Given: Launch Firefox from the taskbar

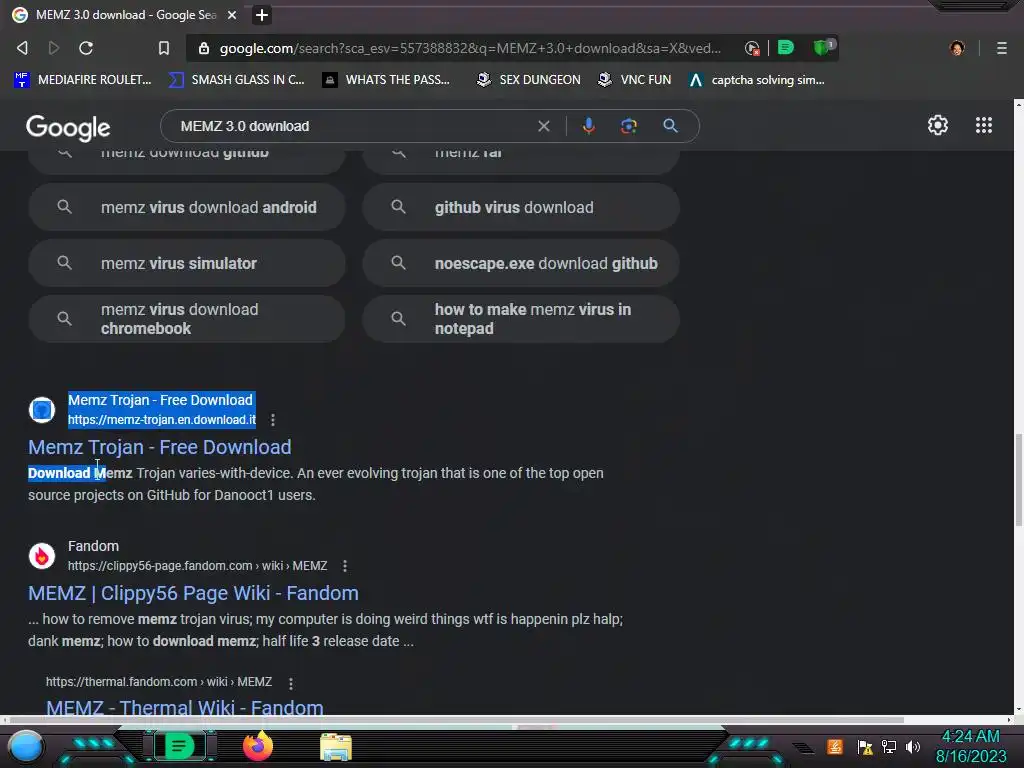Looking at the screenshot, I should pyautogui.click(x=258, y=746).
